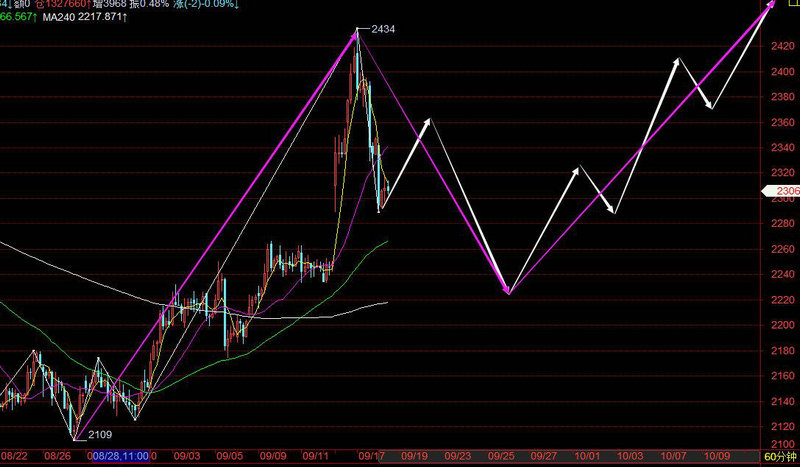Click the current price tag 2306

pos(787,192)
